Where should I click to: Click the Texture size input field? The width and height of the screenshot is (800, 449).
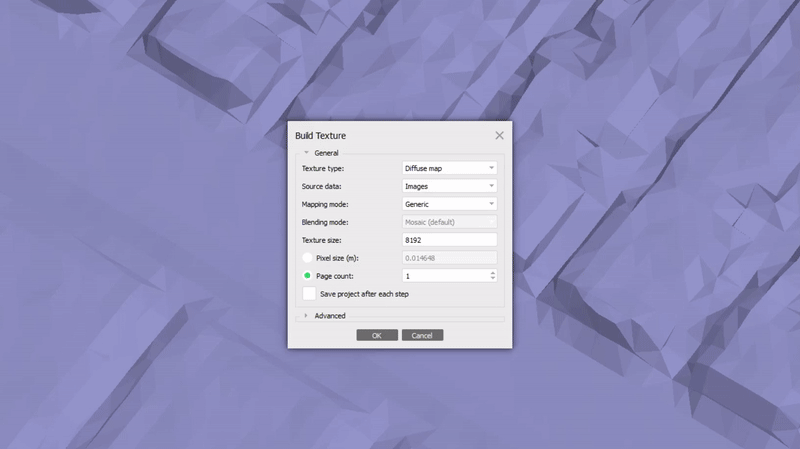tap(449, 240)
